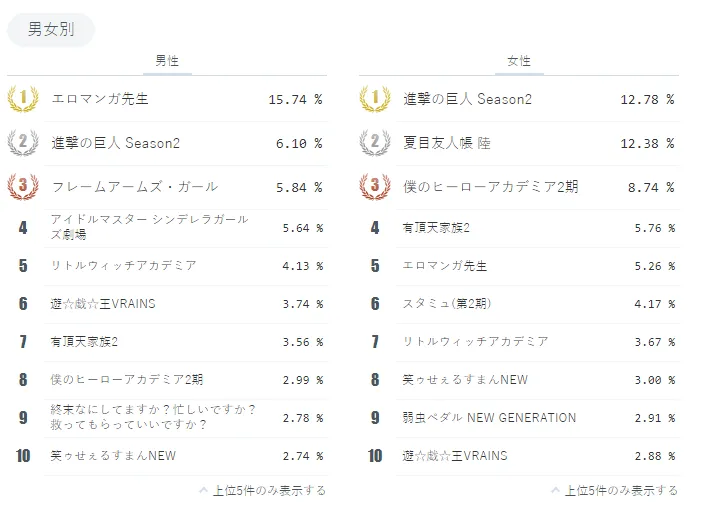Collapse female list using 上位5件のみ表示する chevron
This screenshot has width=703, height=515.
tap(555, 490)
